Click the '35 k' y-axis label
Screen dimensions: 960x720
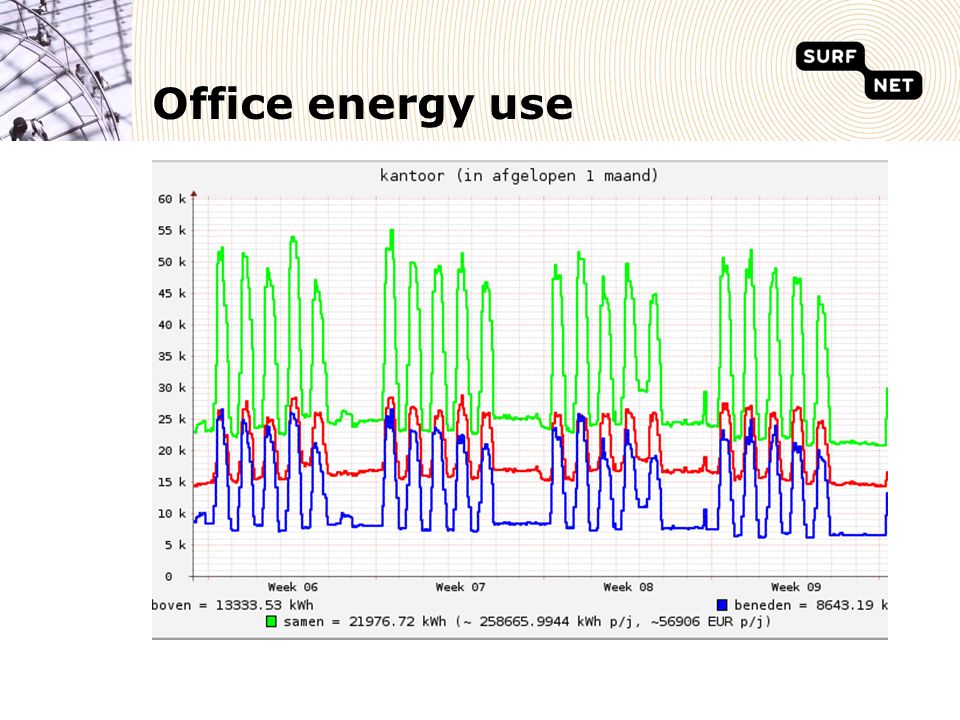tap(171, 356)
